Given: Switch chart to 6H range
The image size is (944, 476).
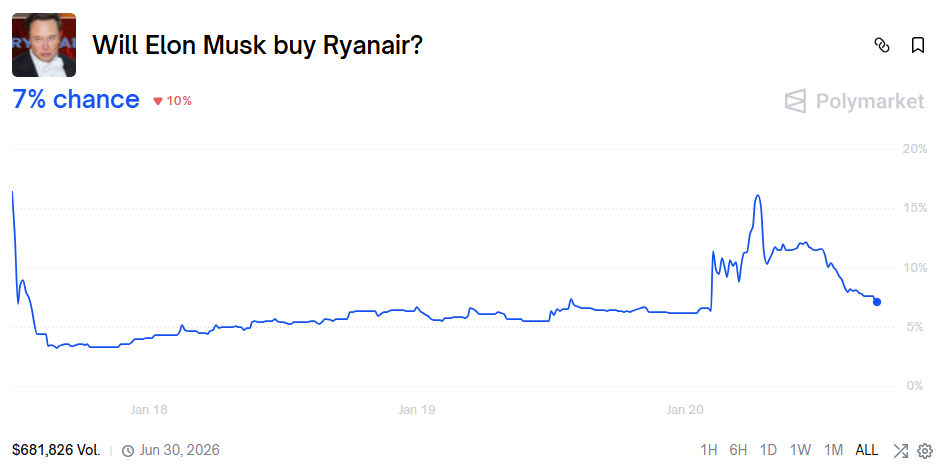Looking at the screenshot, I should coord(738,450).
